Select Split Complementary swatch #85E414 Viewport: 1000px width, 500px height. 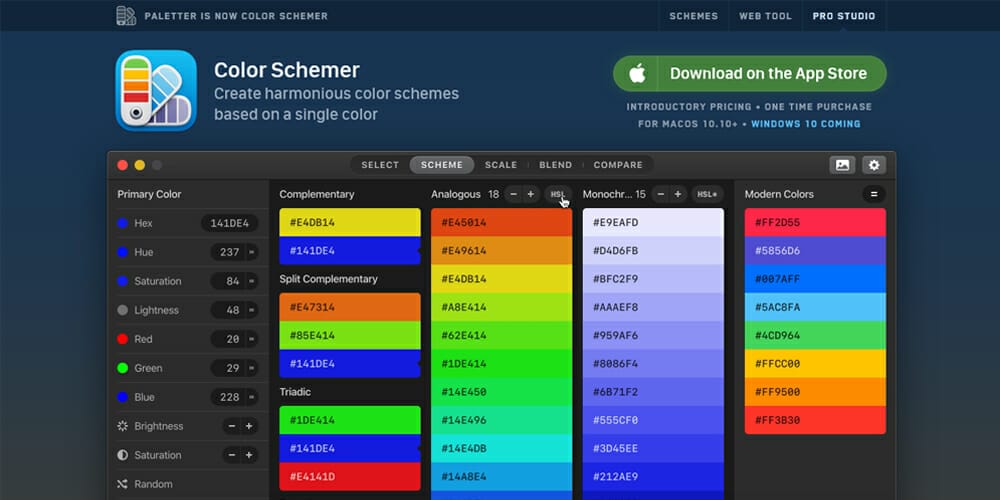349,335
